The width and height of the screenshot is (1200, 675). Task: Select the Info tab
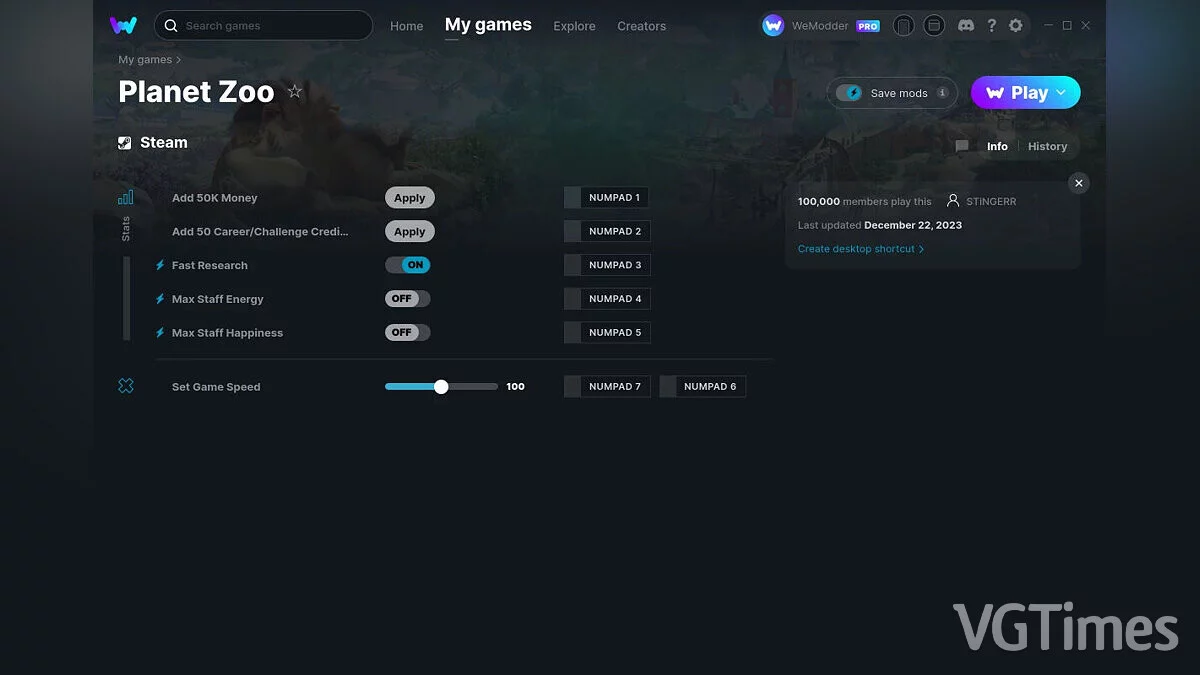tap(997, 146)
